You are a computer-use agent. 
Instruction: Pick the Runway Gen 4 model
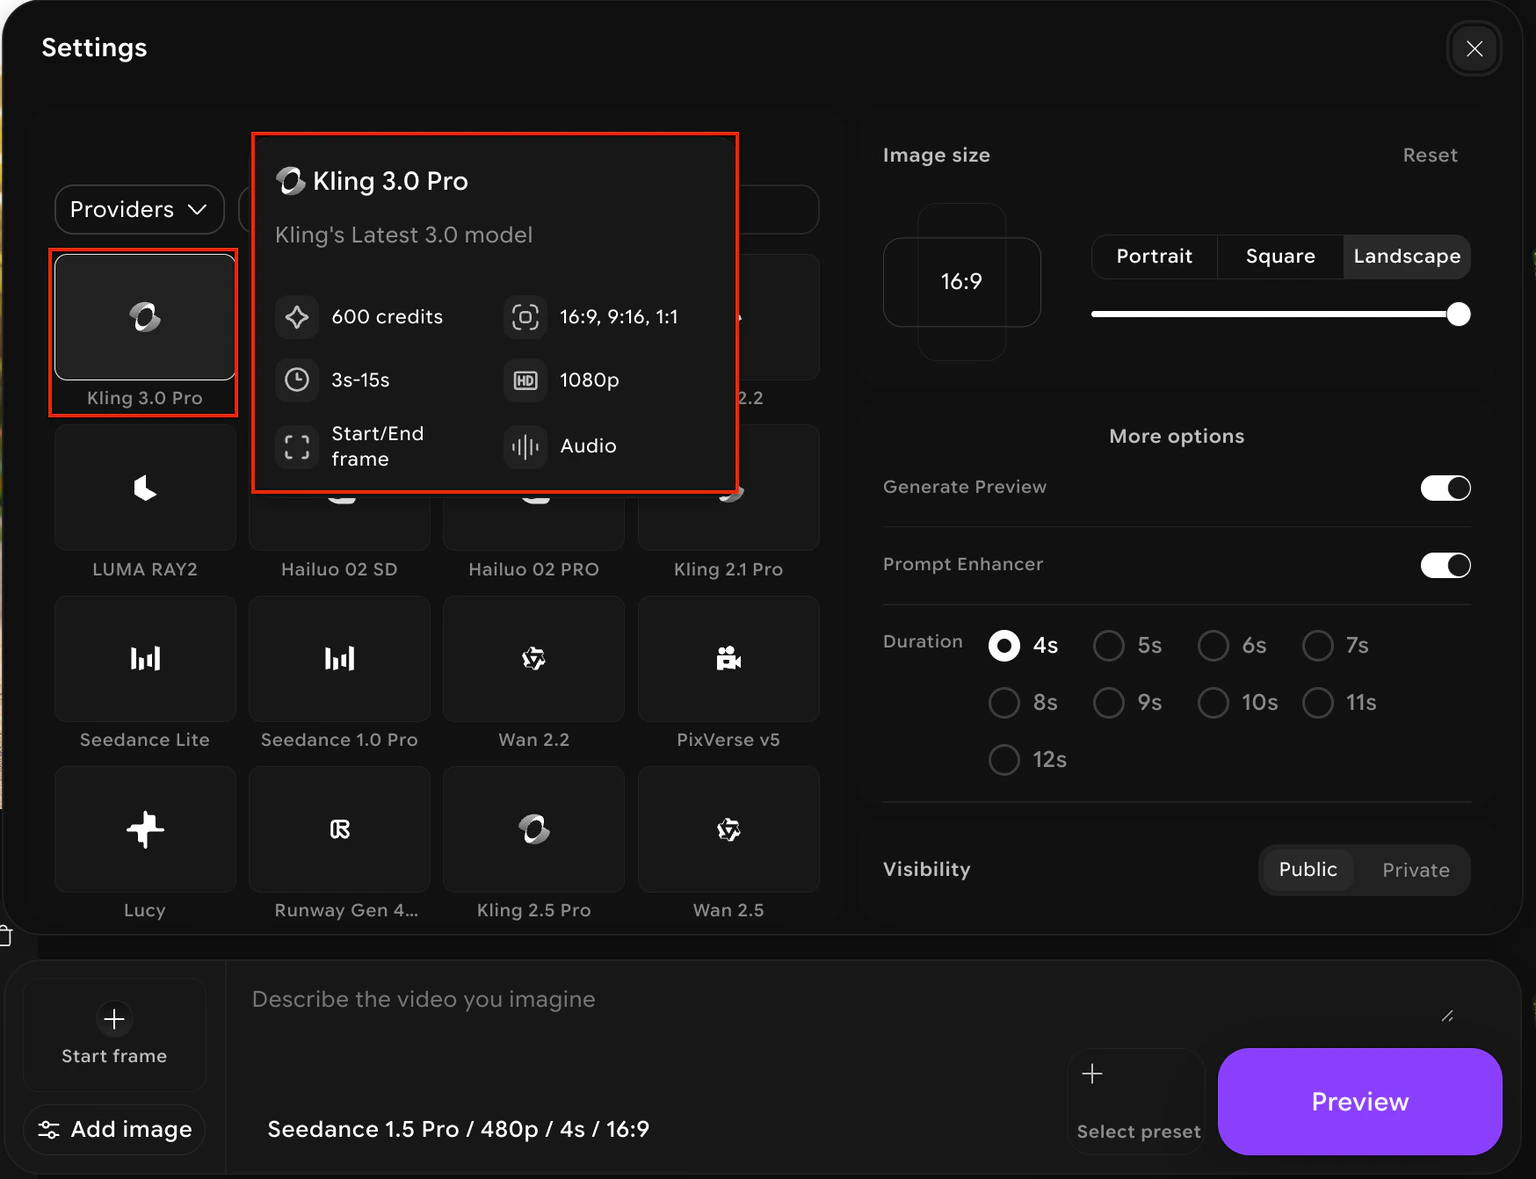(x=339, y=829)
